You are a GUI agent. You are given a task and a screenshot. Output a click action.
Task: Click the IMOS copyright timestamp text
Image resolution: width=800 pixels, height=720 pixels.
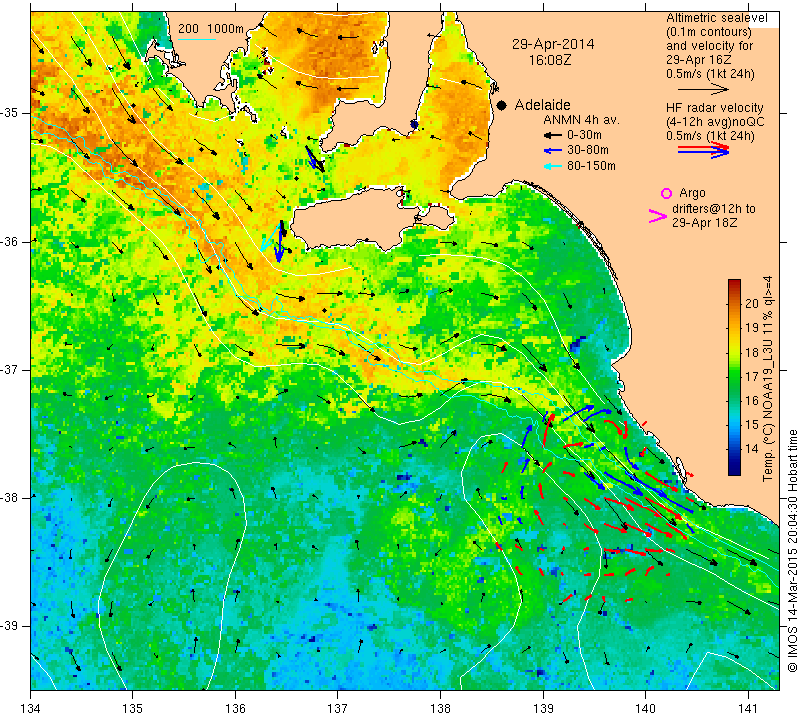point(792,551)
